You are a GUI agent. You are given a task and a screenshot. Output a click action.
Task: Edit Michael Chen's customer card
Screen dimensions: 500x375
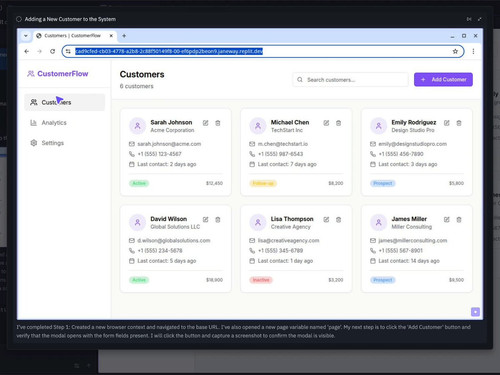[x=326, y=123]
